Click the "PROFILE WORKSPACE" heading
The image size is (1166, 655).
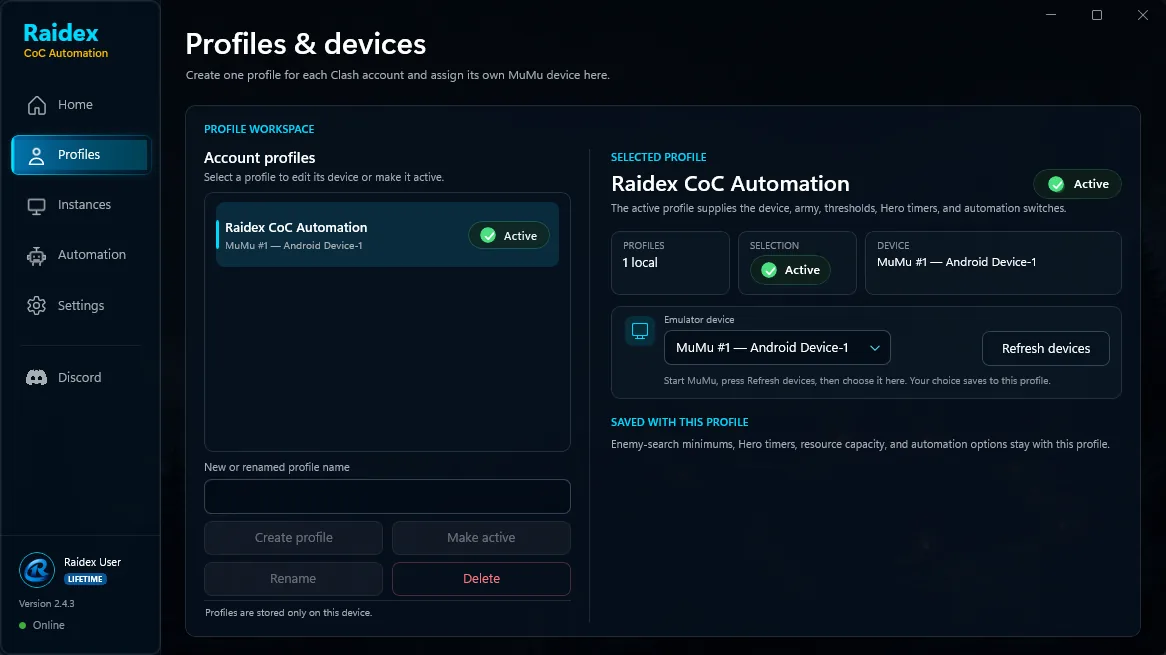[x=259, y=129]
